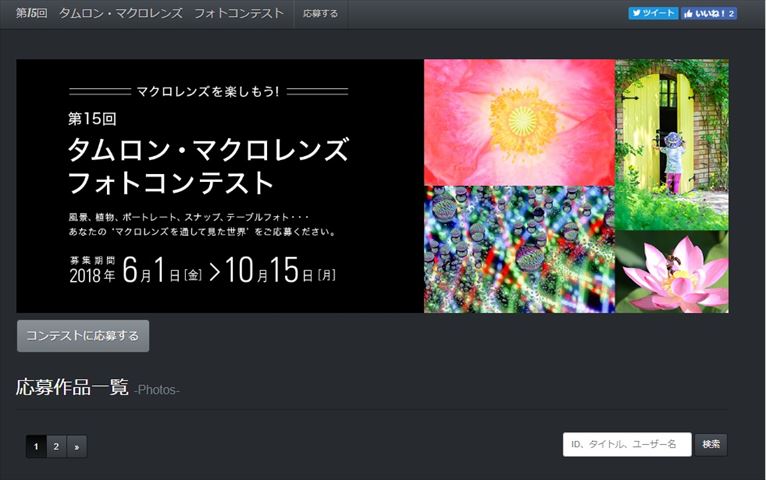Click the 第15回 タムロン・マクロレンズ フォトコンテスト site title
The width and height of the screenshot is (766, 480).
pos(149,13)
